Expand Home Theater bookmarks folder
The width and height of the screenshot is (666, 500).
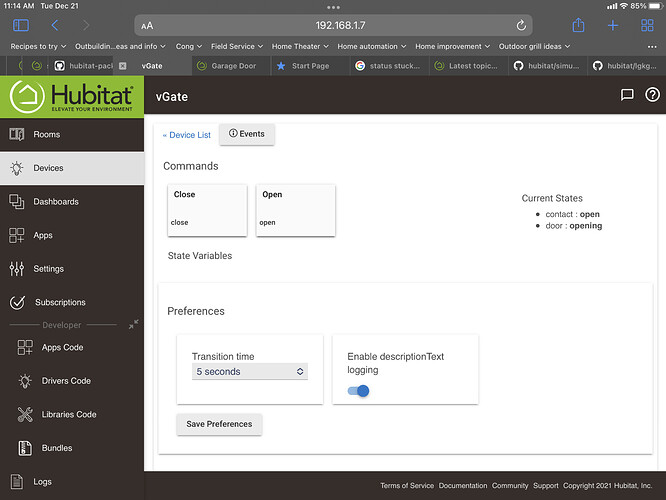[x=300, y=46]
